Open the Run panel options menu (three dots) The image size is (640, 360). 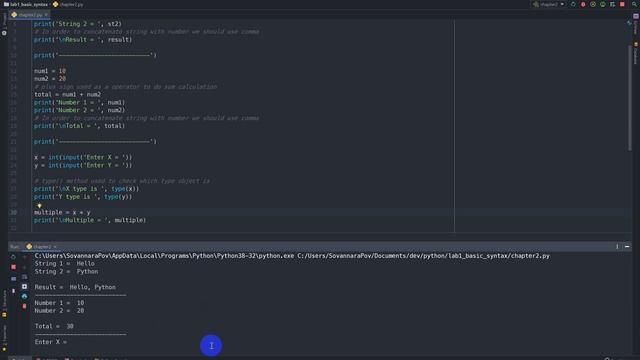click(617, 247)
